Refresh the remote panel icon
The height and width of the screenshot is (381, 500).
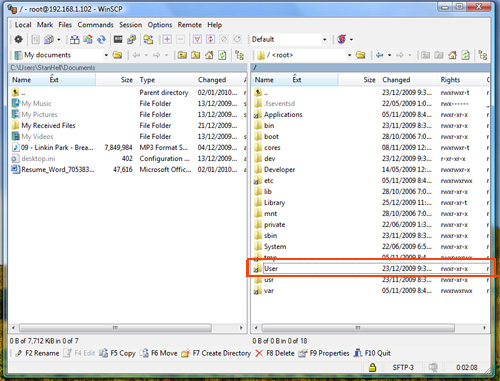pyautogui.click(x=466, y=55)
